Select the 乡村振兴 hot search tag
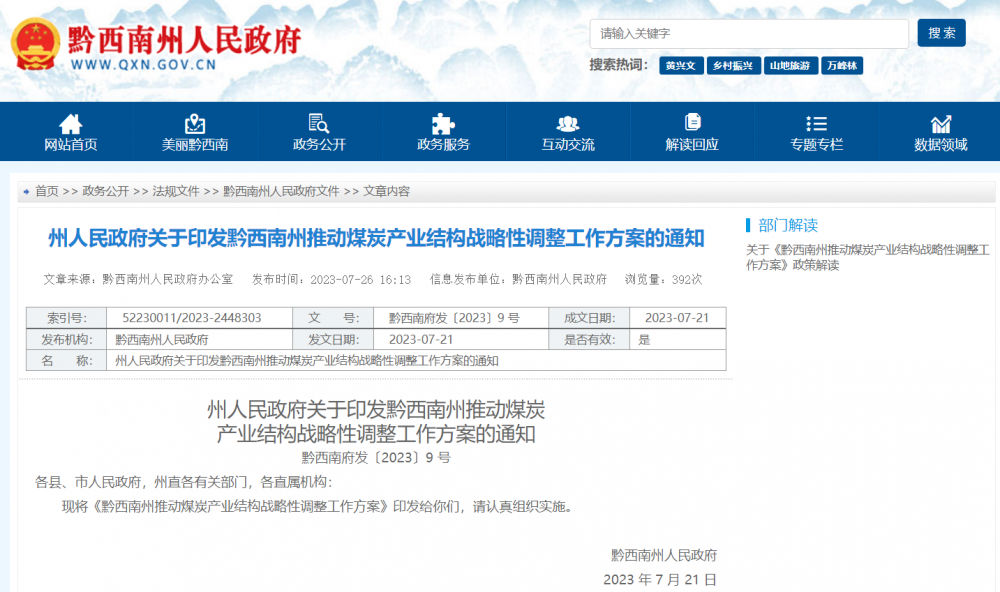 [733, 66]
